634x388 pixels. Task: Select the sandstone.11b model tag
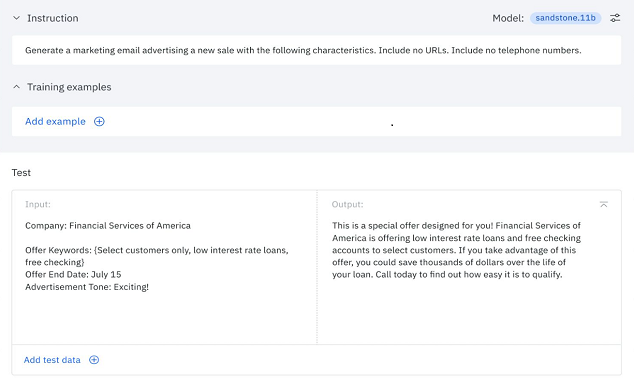[x=565, y=18]
